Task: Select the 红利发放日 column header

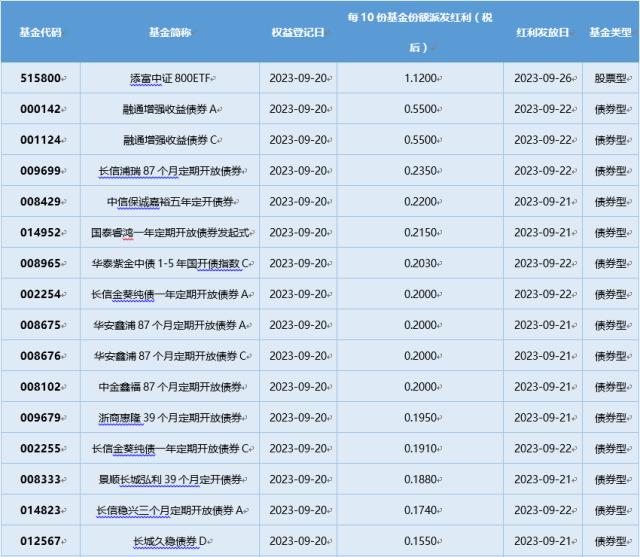Action: (x=543, y=32)
